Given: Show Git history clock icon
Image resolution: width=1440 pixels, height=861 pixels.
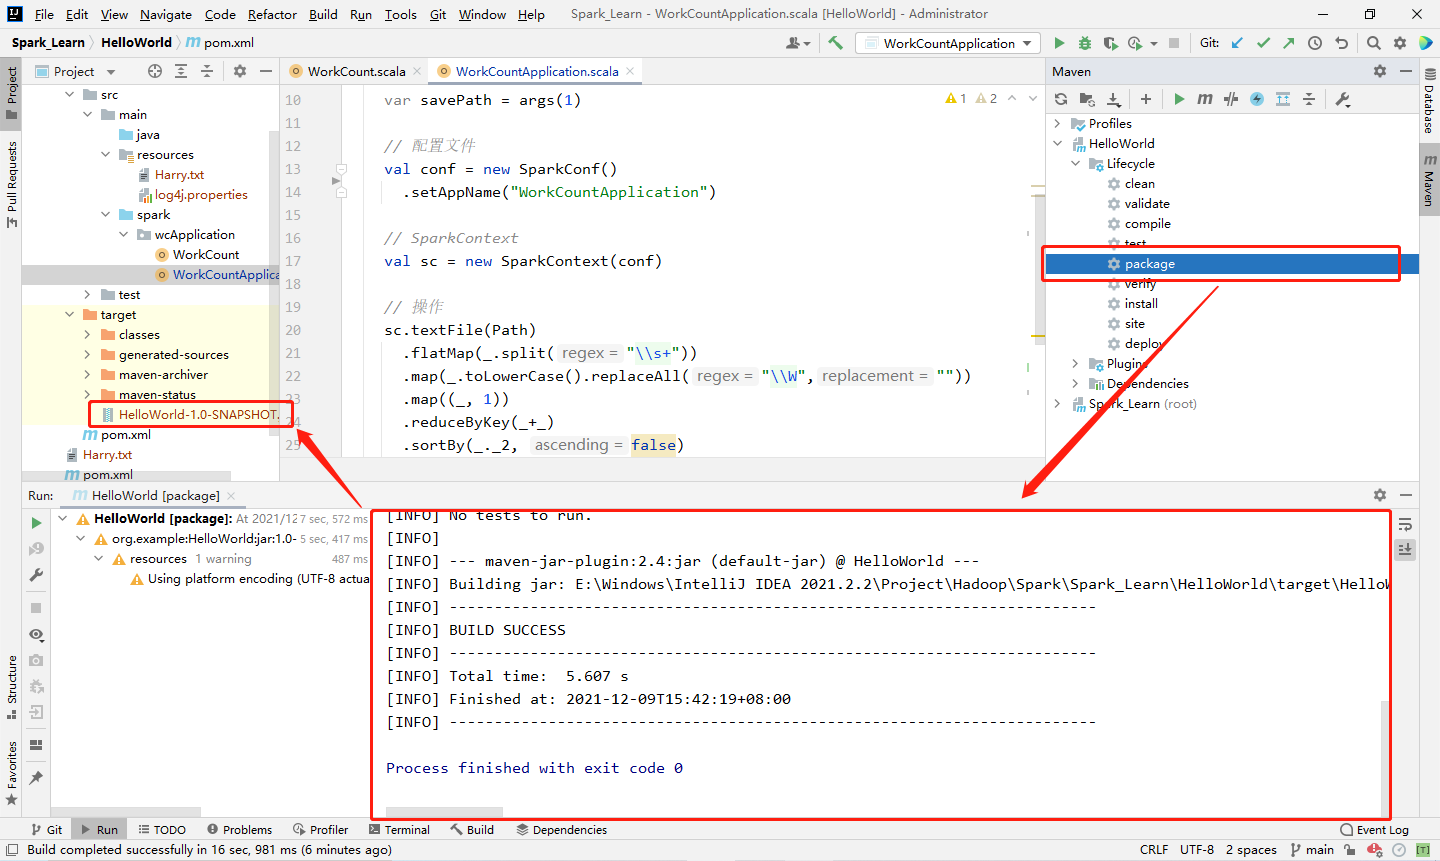Looking at the screenshot, I should [1315, 43].
